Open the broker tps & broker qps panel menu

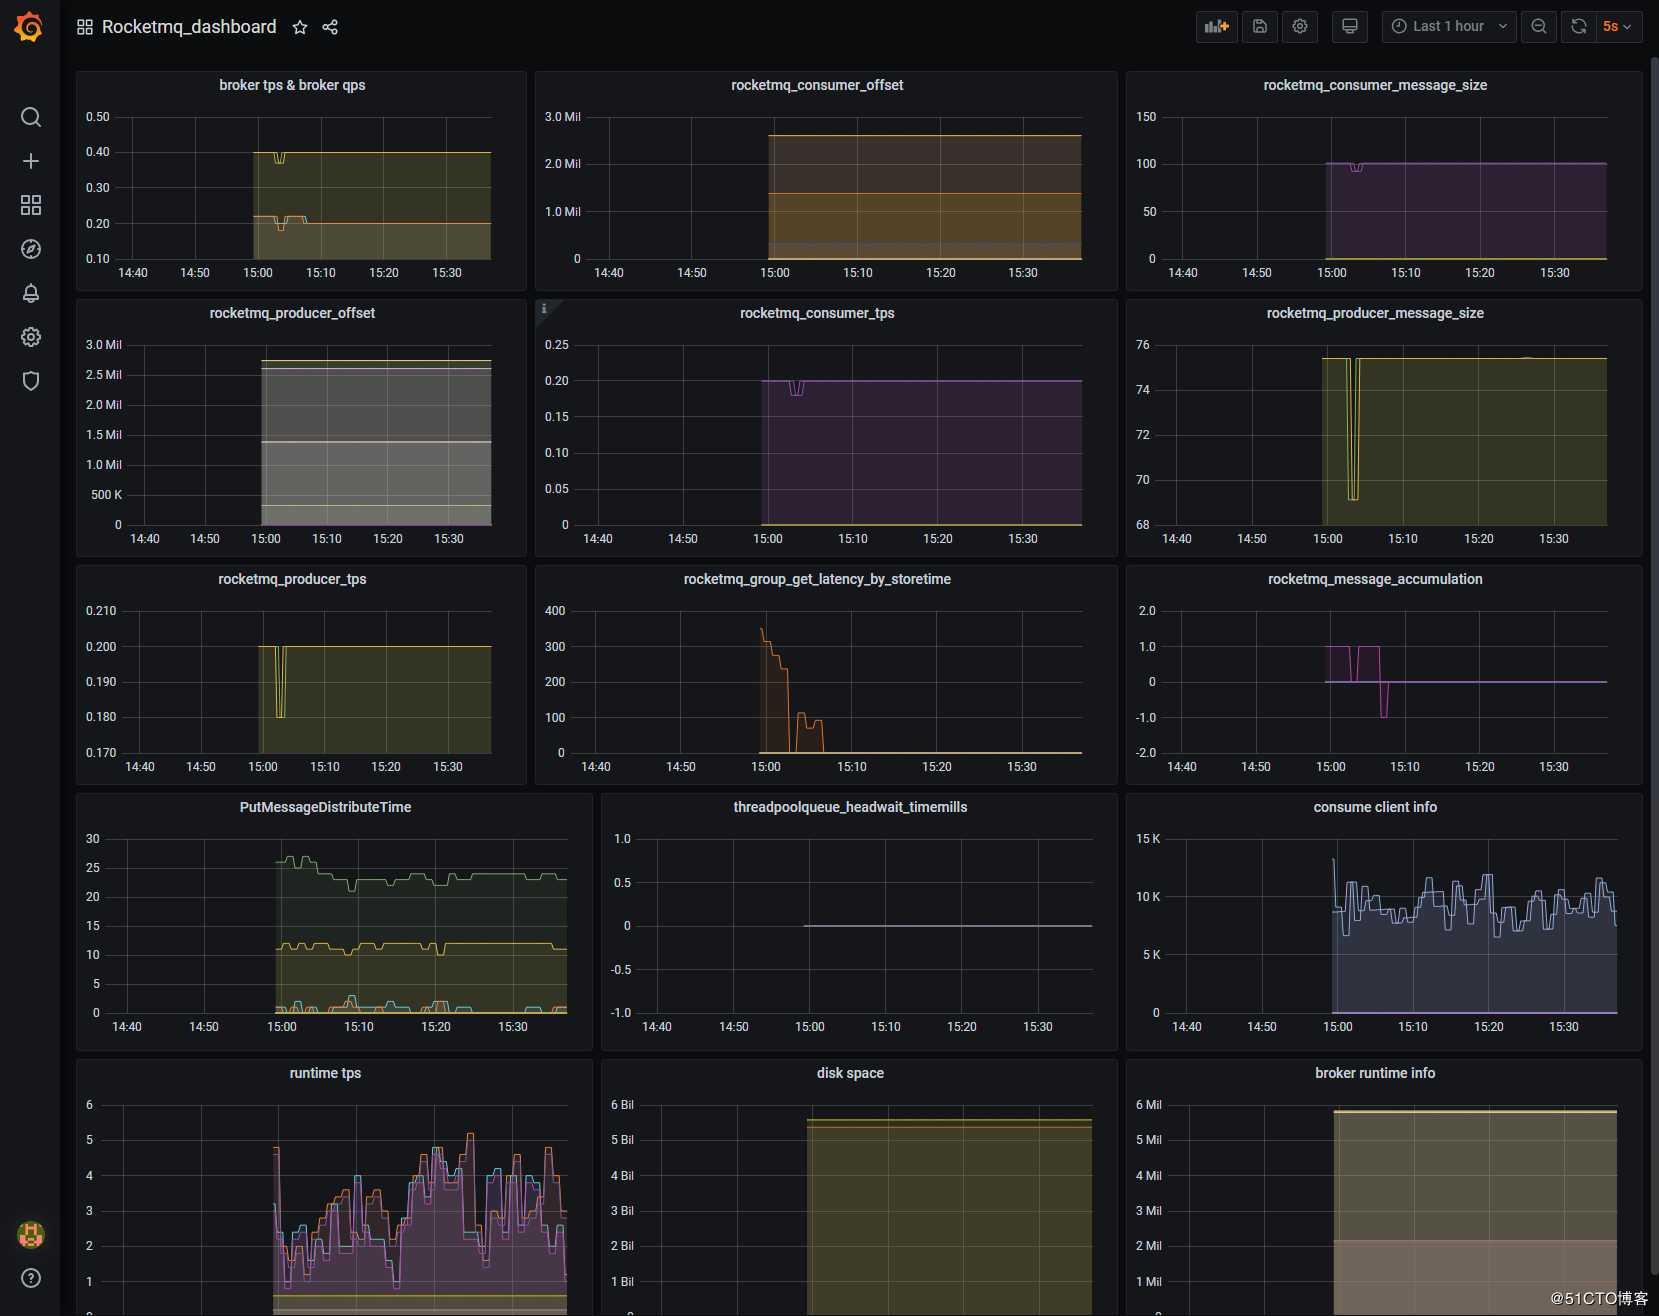coord(292,85)
